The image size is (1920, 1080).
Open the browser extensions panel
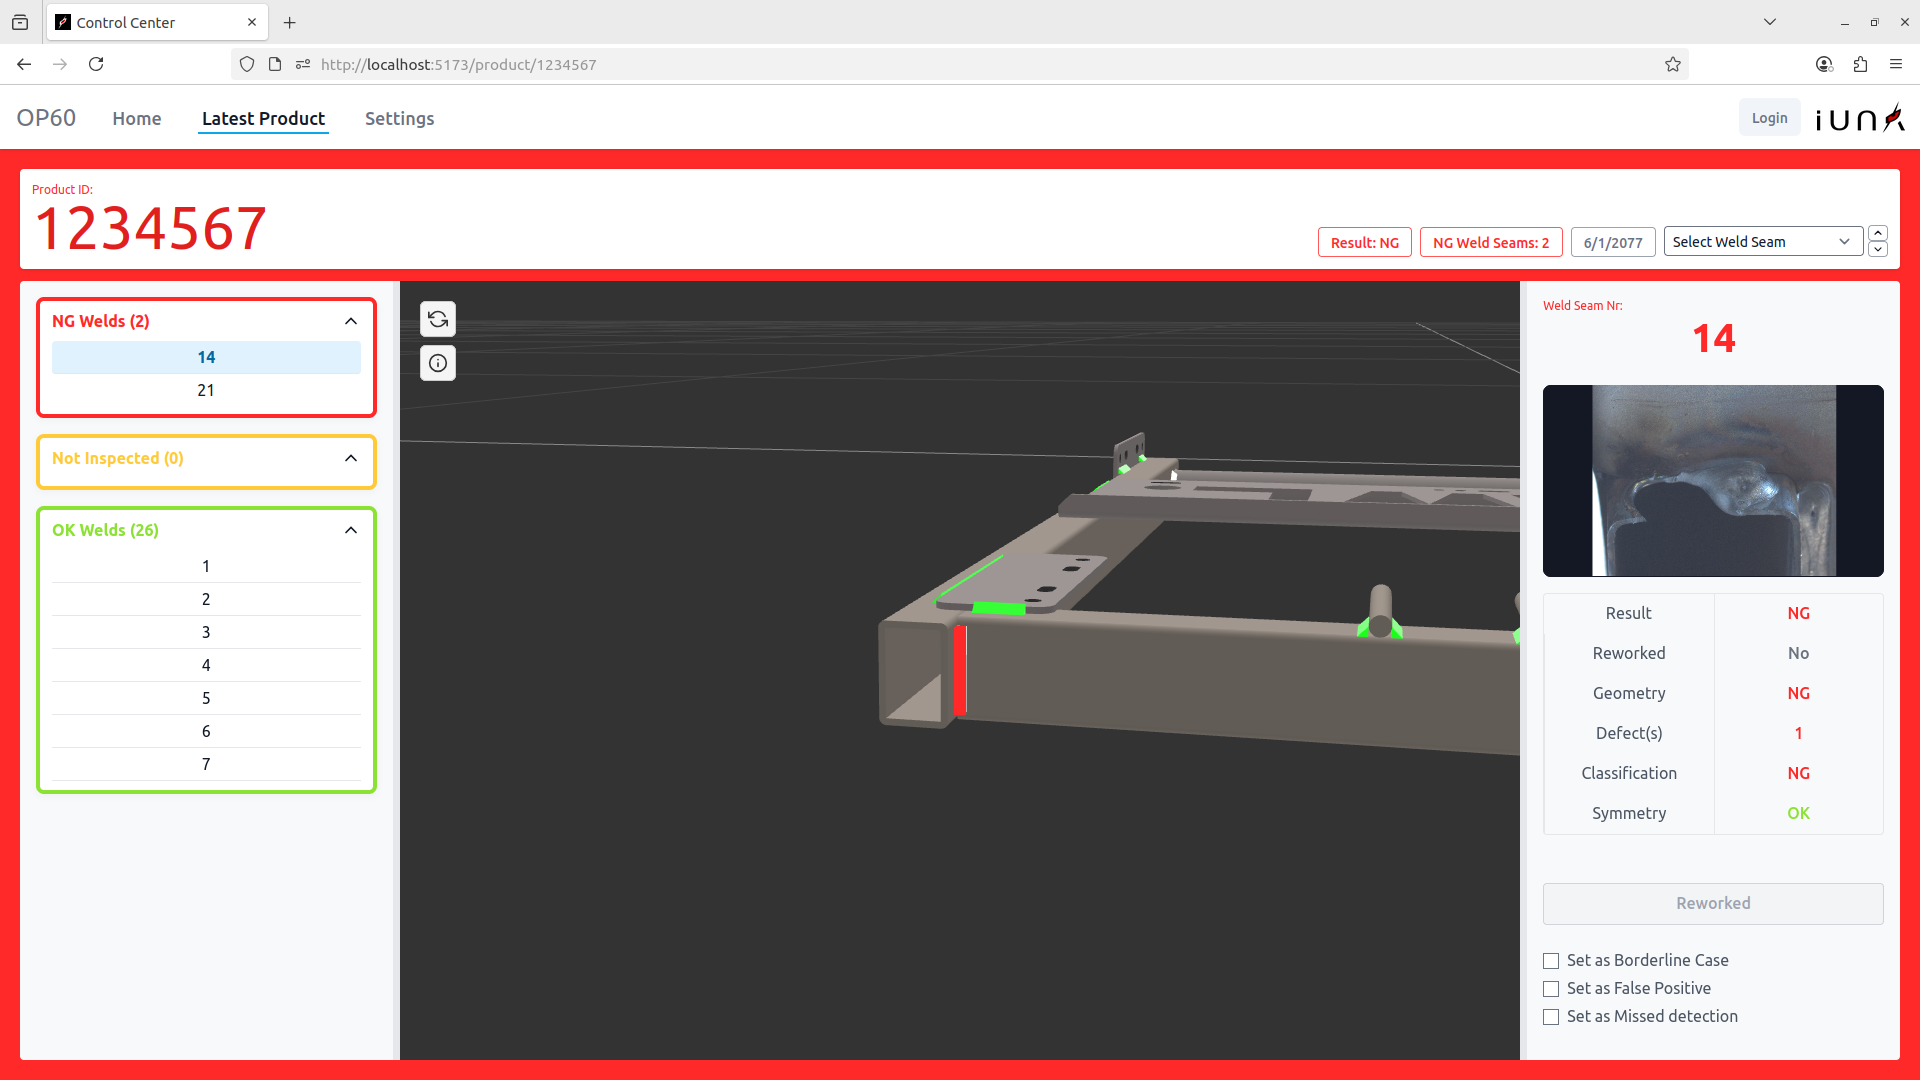1860,64
